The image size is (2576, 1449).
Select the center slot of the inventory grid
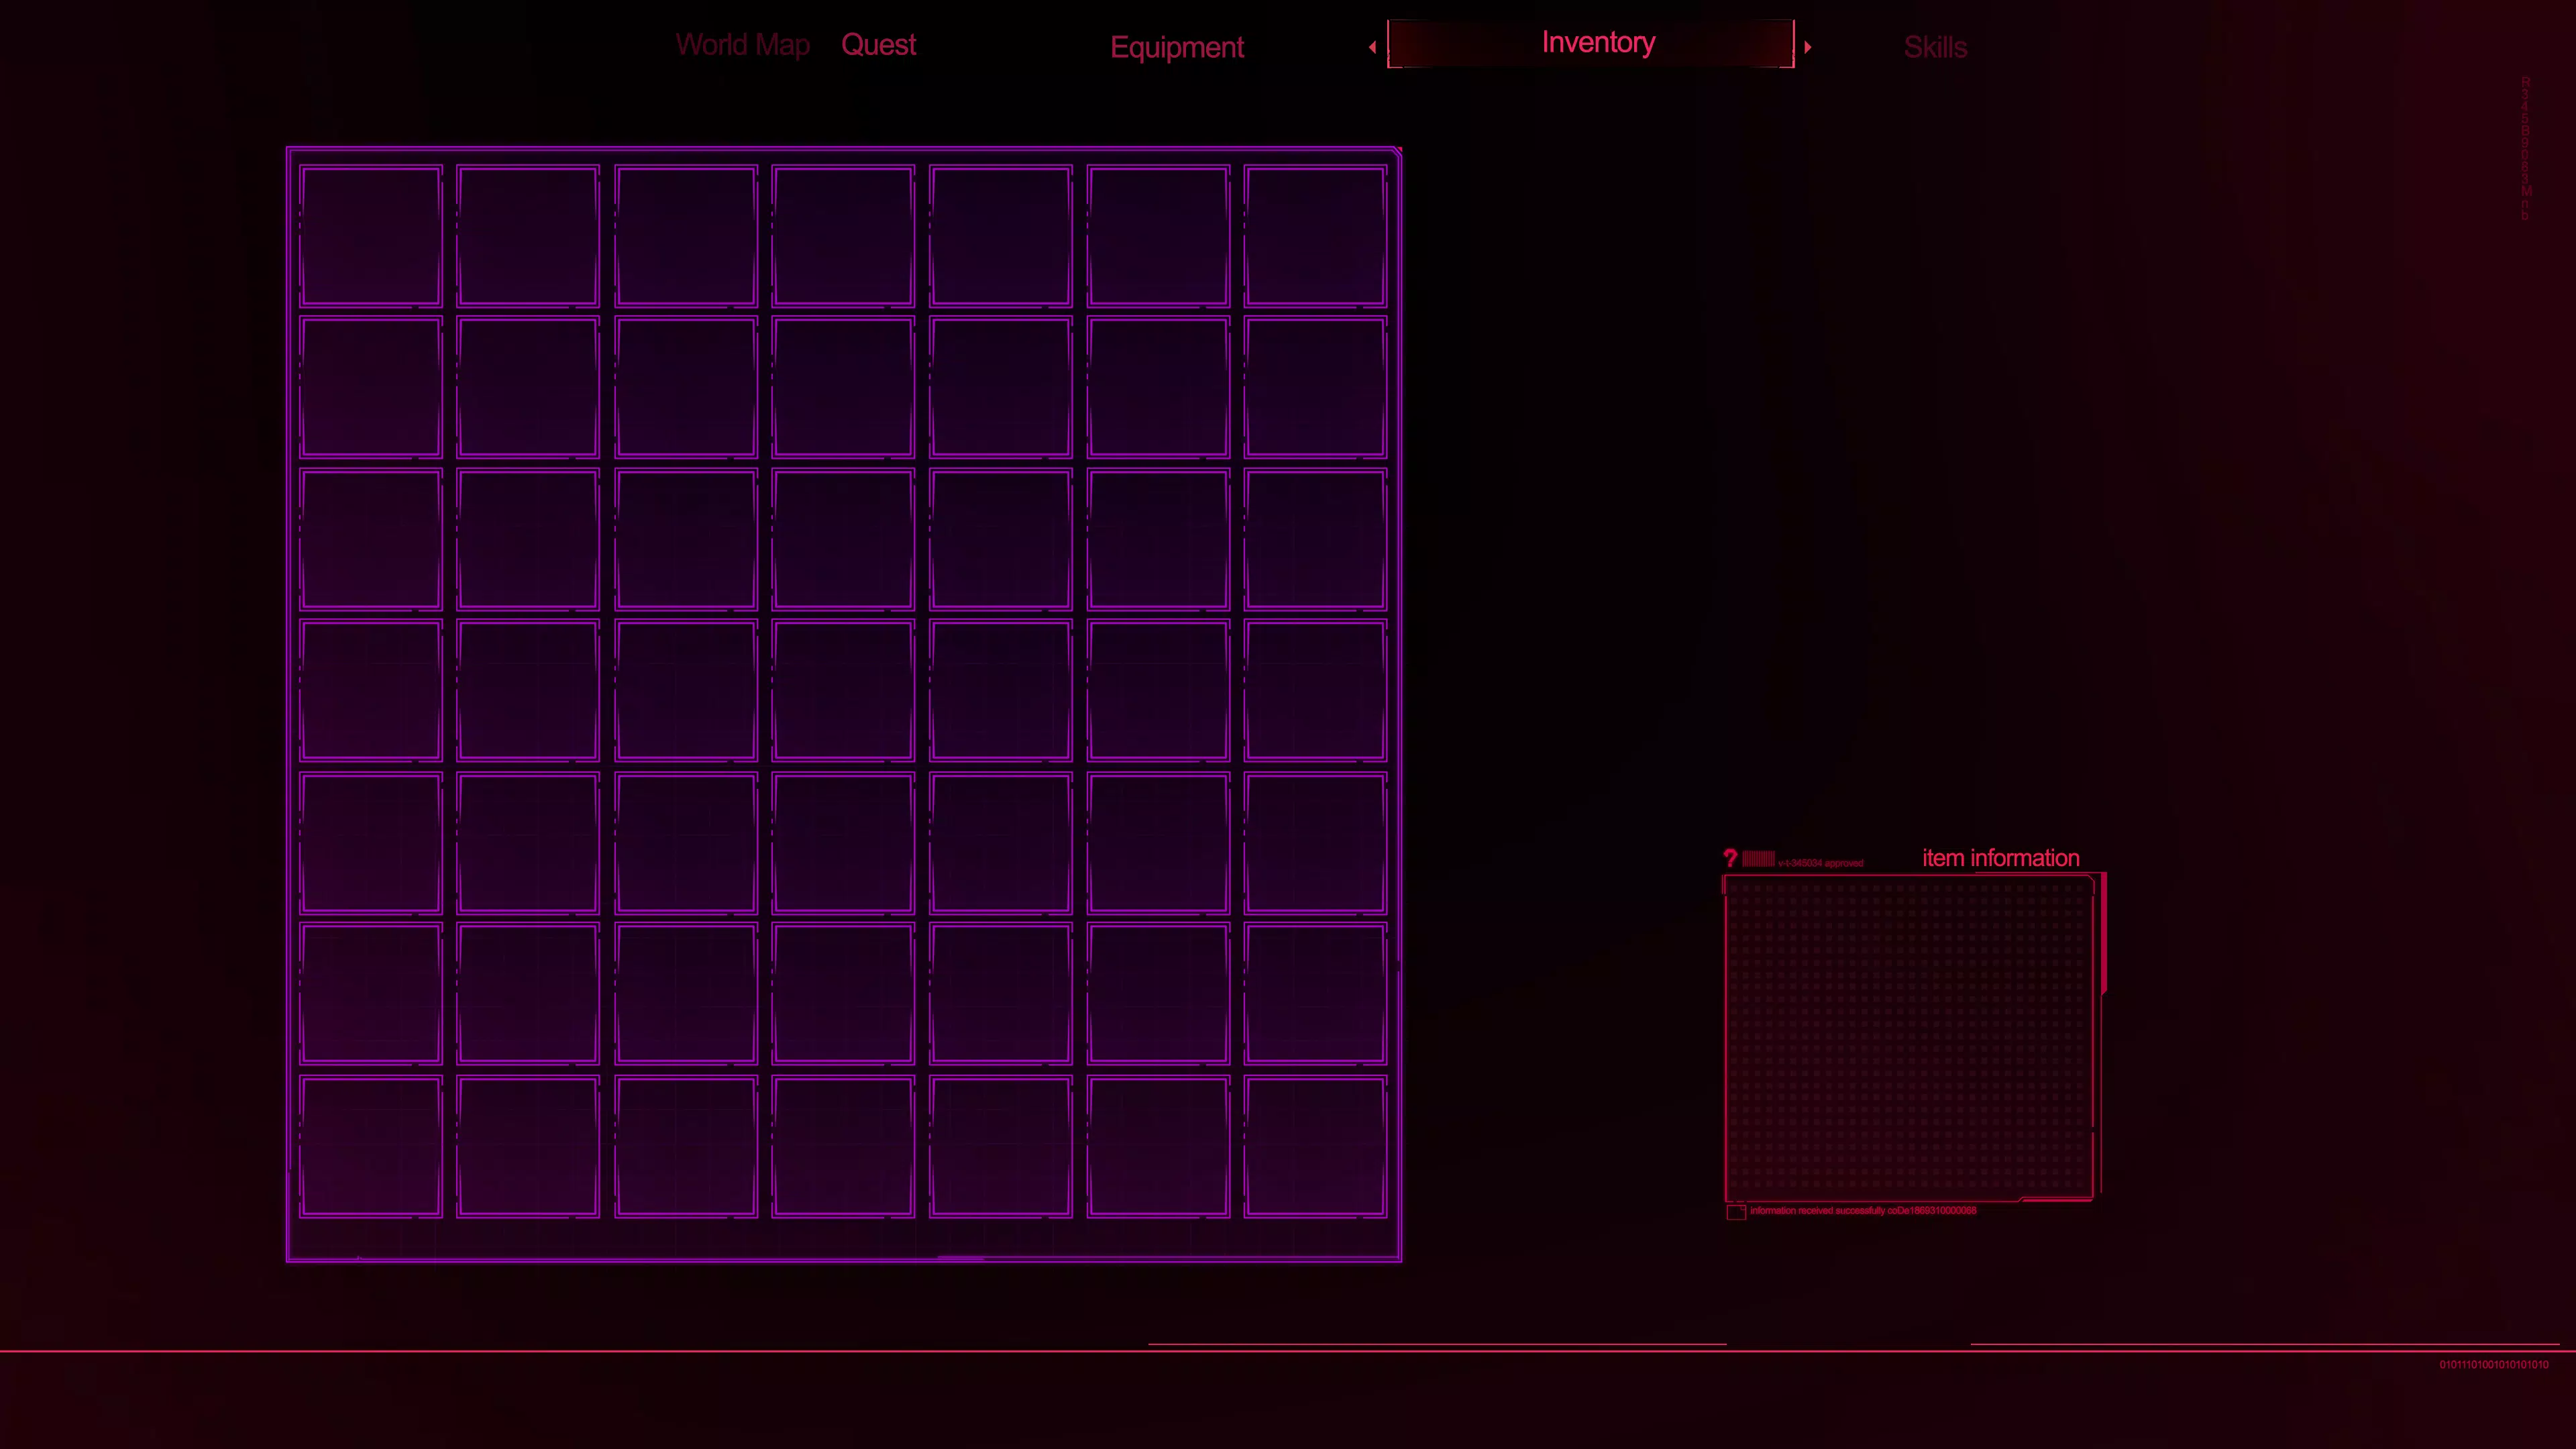click(x=843, y=691)
